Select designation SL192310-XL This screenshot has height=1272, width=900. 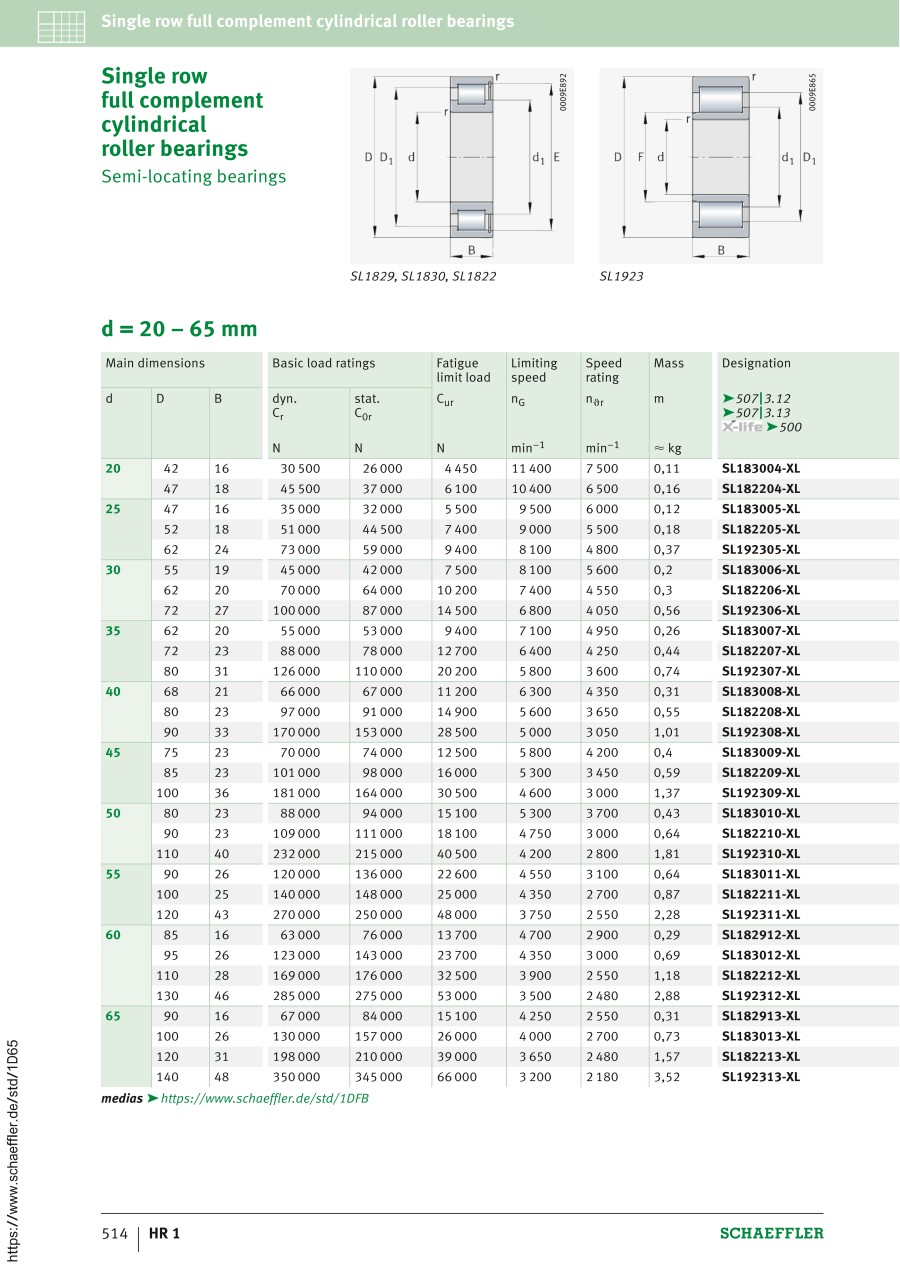point(761,854)
